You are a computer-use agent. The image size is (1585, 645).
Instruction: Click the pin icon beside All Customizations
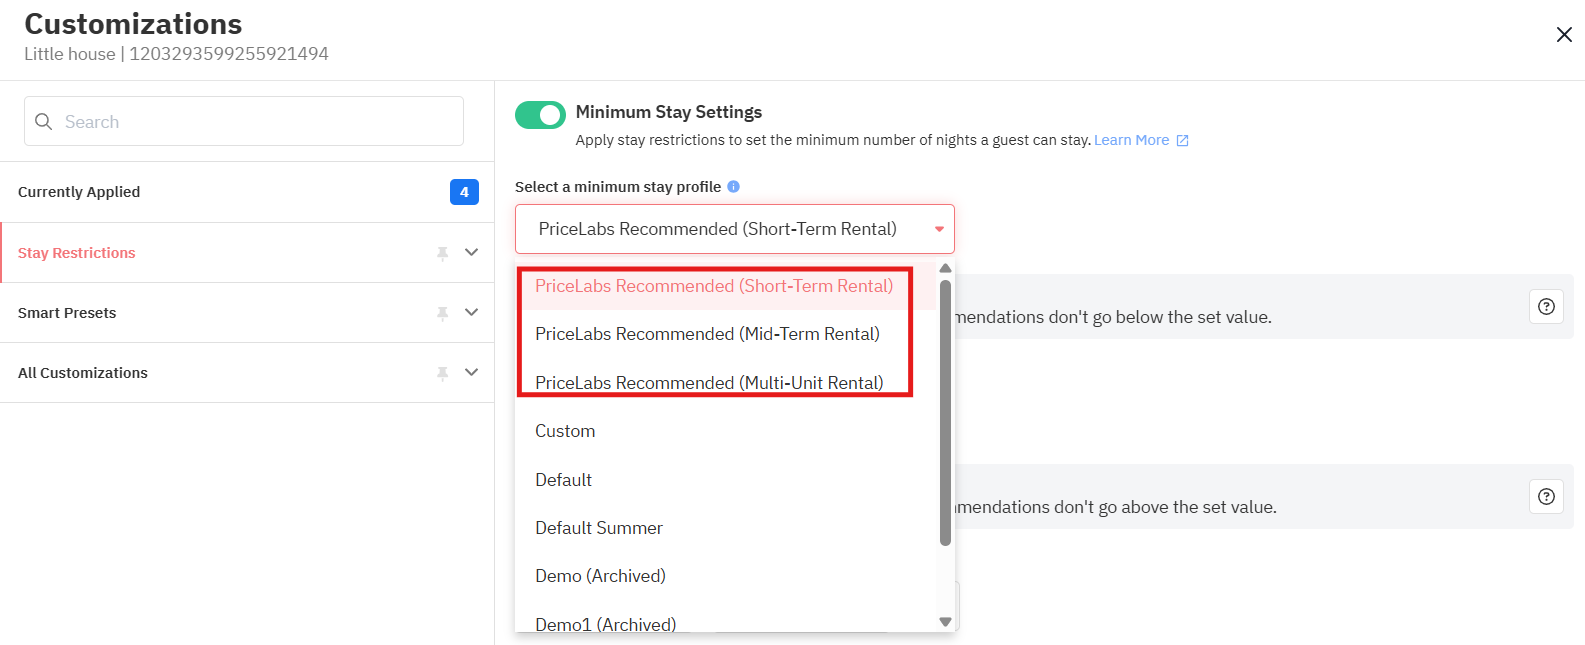tap(442, 373)
